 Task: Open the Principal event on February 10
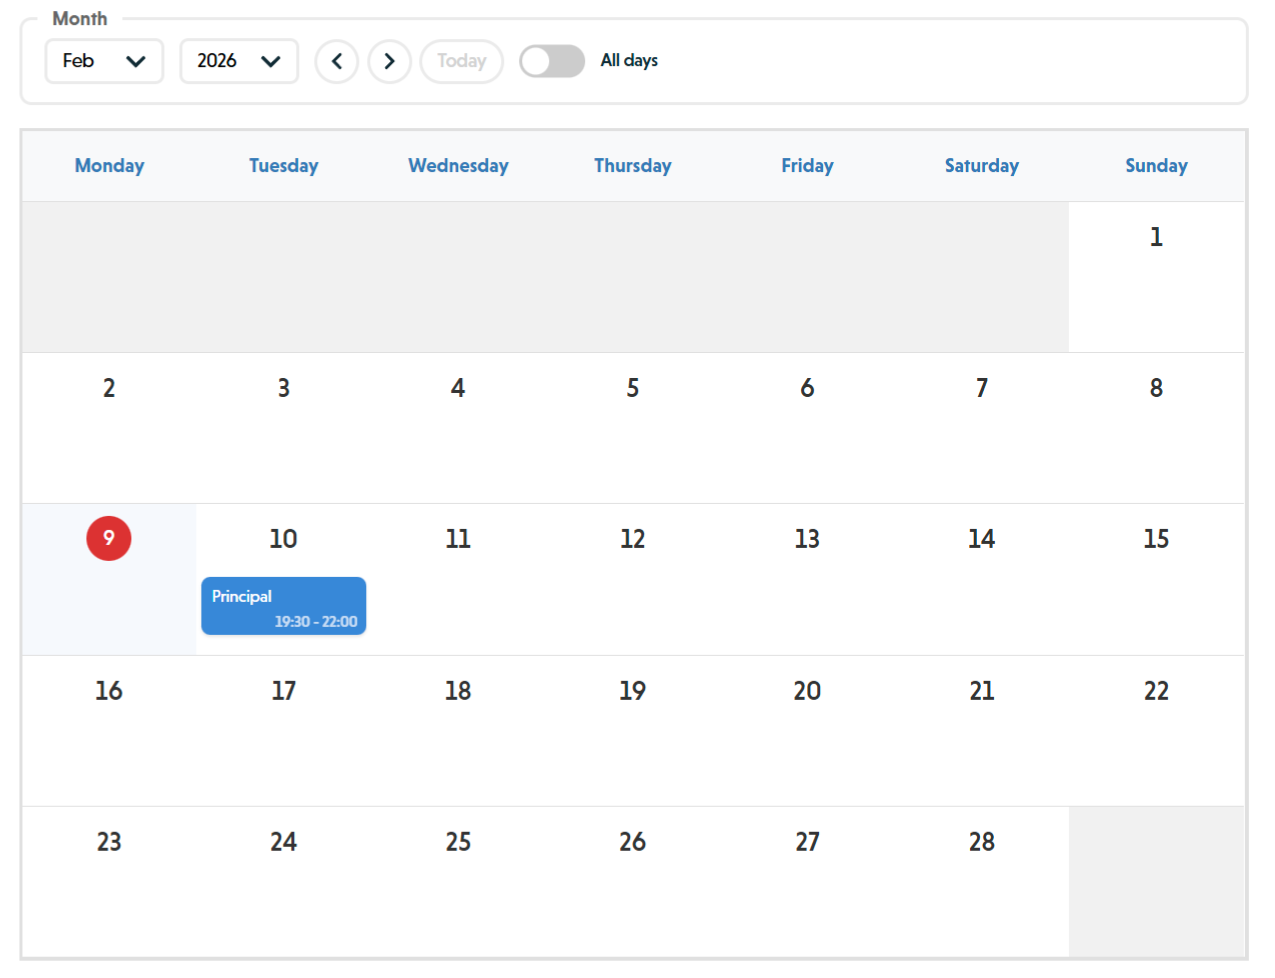(283, 605)
